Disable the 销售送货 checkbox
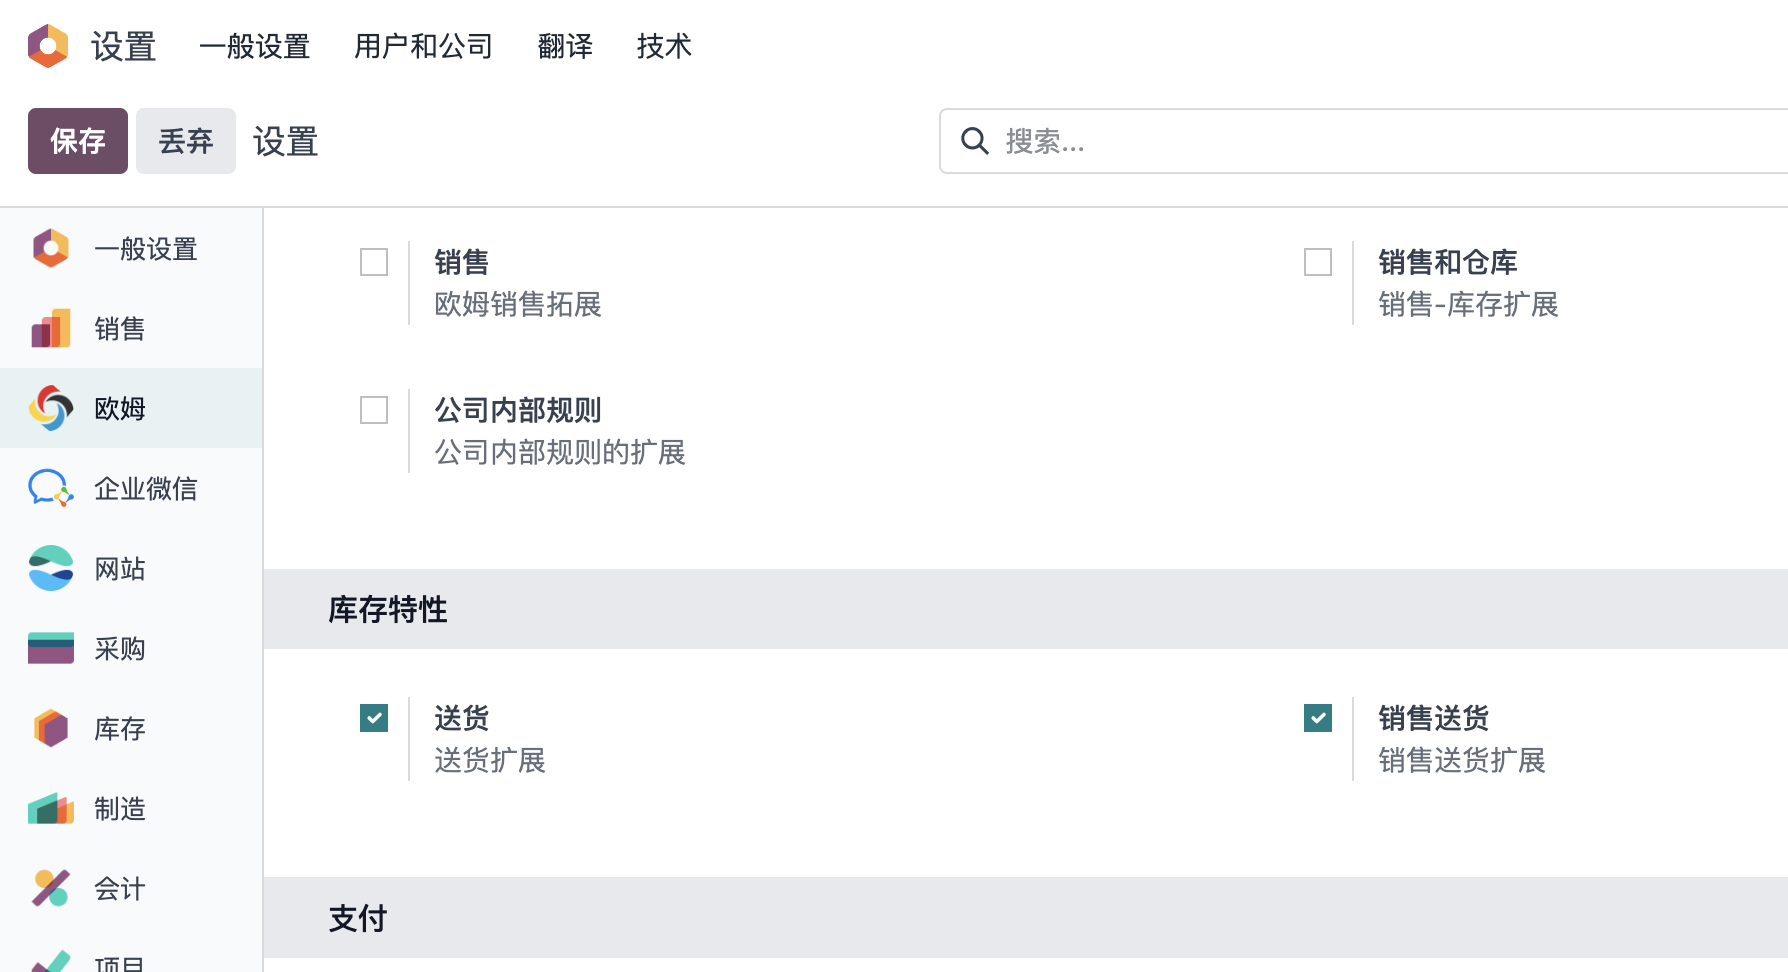Screen dimensions: 1788x972 tap(1318, 718)
